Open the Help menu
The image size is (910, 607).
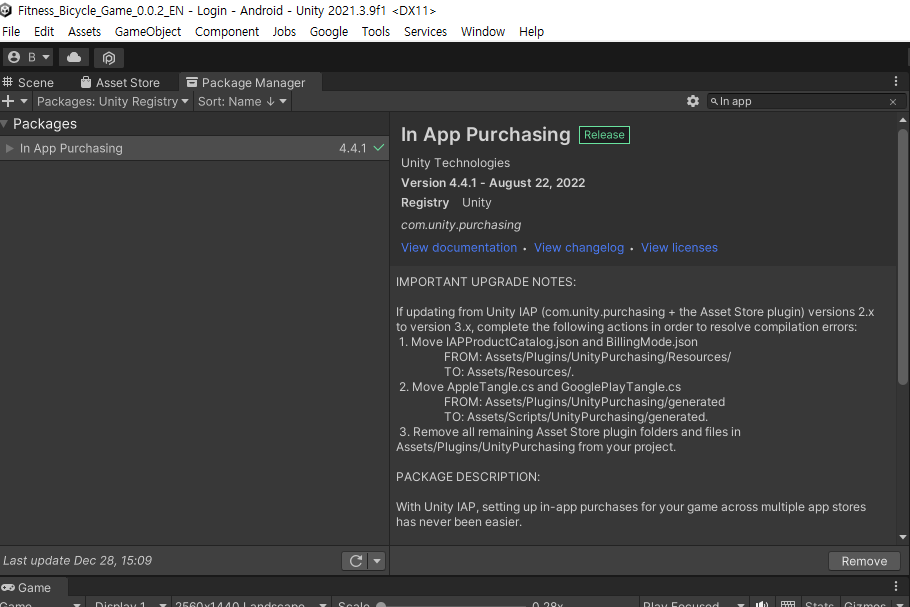[x=531, y=32]
